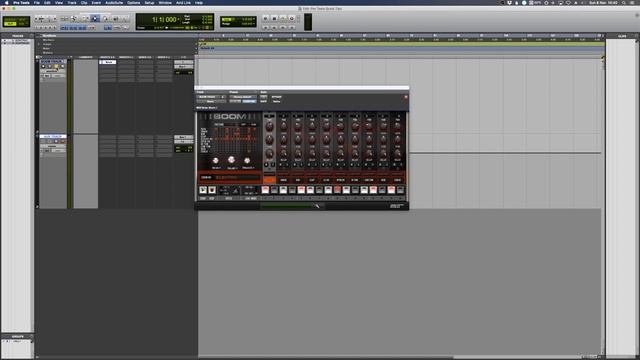Screen dimensions: 640x360
Task: Select the highlighted Grabber tool
Action: [95, 19]
